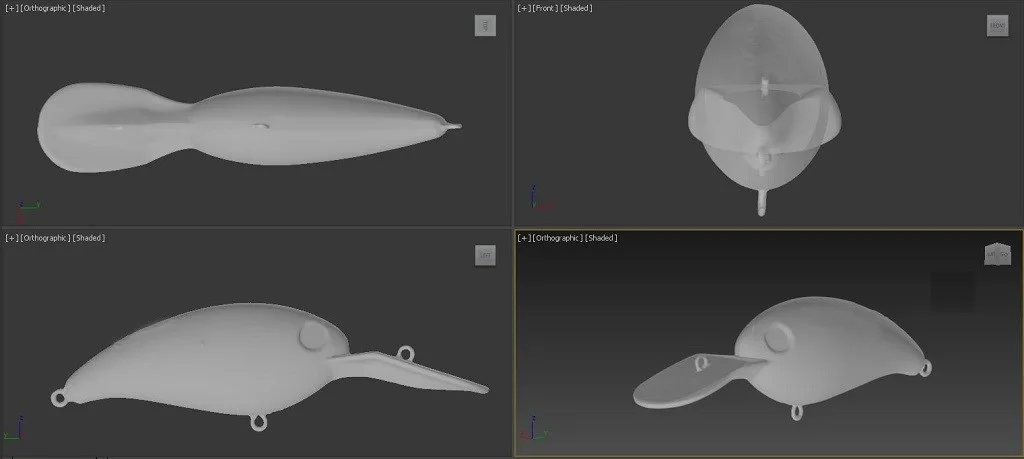Open the Orthographic view menu in bottom-left viewport
This screenshot has width=1024, height=459.
point(45,238)
